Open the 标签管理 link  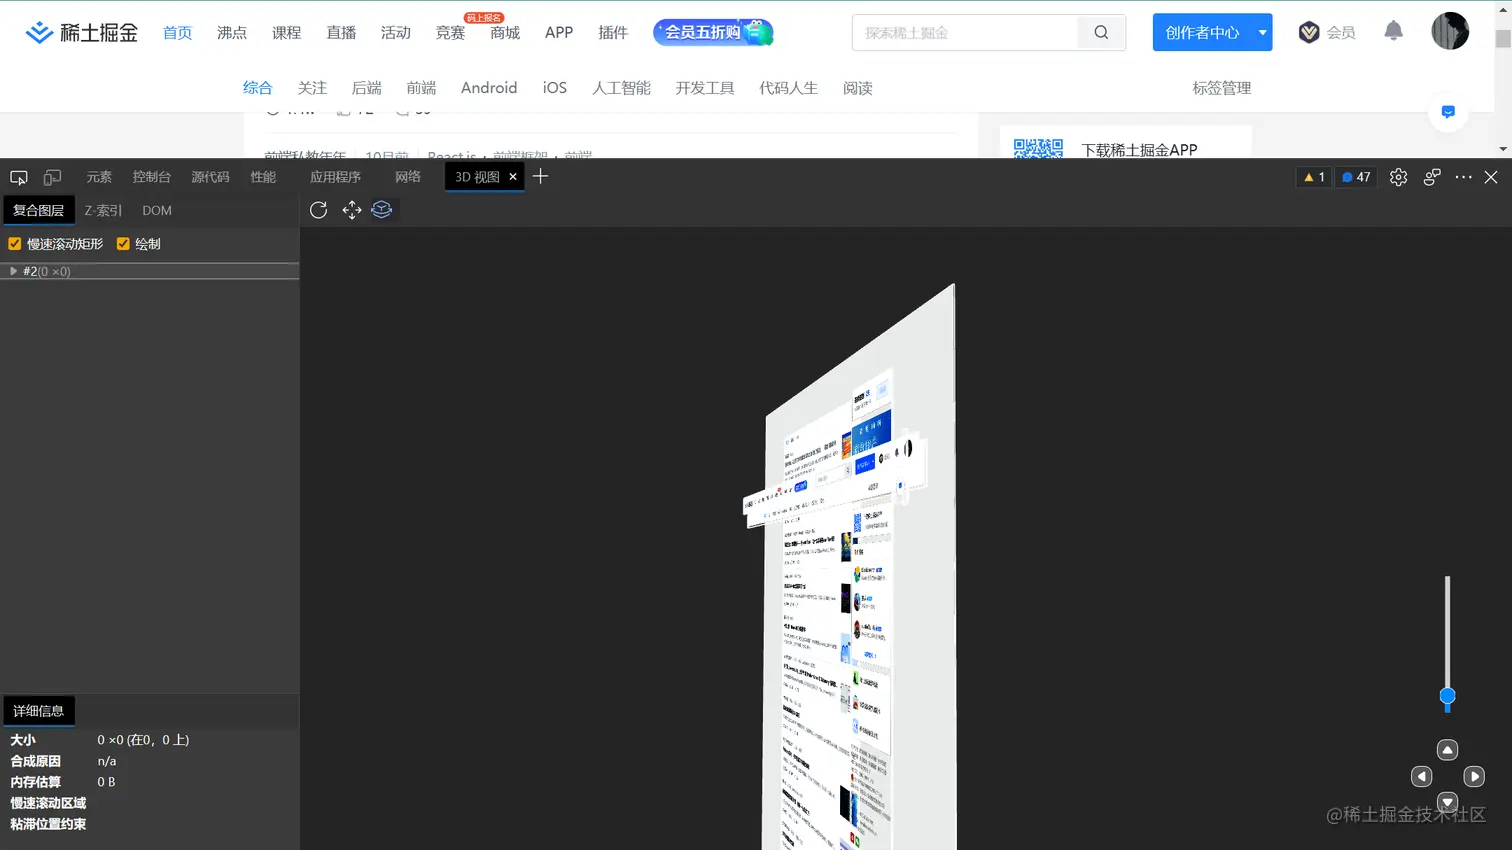pyautogui.click(x=1222, y=88)
